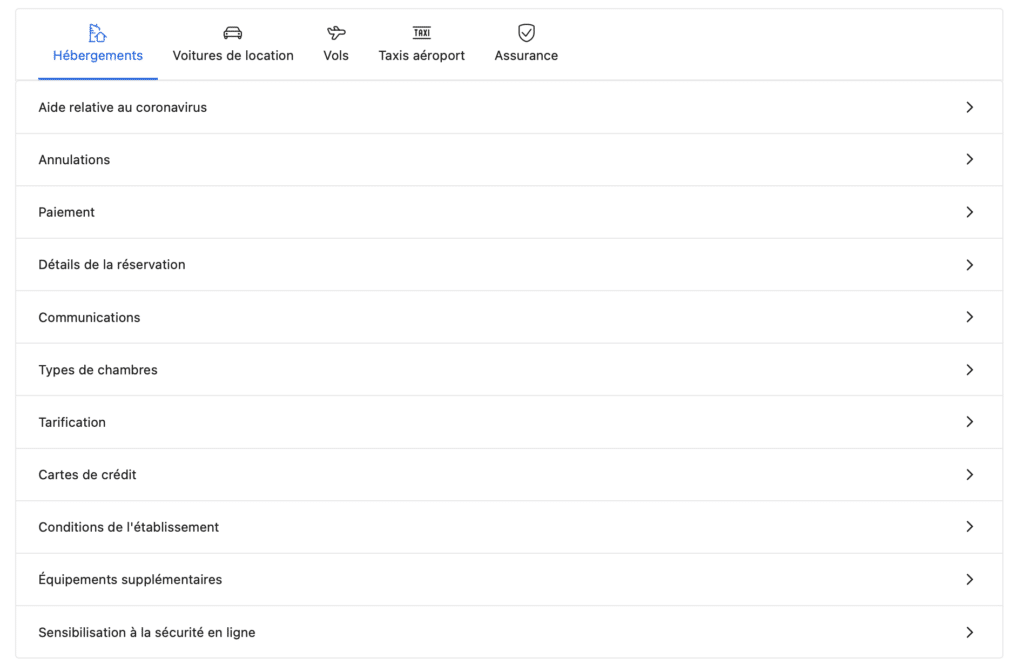The image size is (1024, 671).
Task: Open Conditions de l'établissement help topic
Action: (129, 527)
